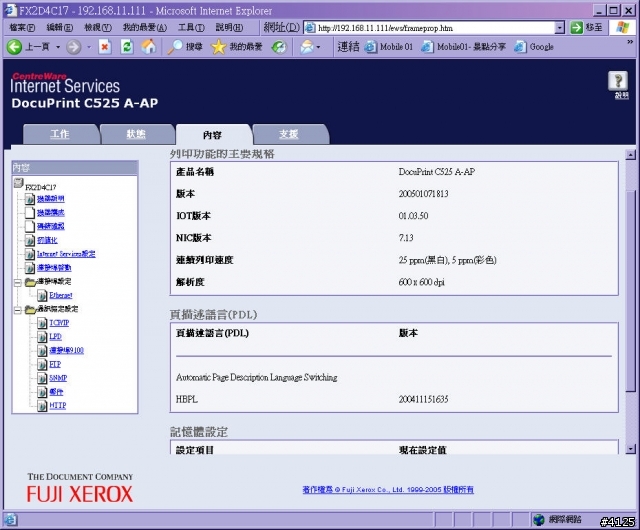This screenshot has width=640, height=530.
Task: Open the FTP protocol link
Action: click(55, 364)
